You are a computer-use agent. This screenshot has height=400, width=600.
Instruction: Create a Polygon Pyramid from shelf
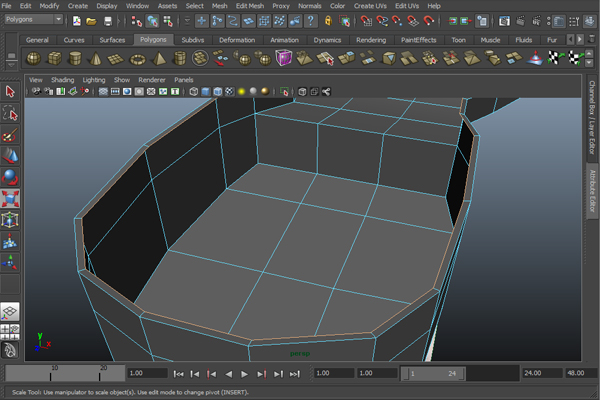click(x=159, y=59)
